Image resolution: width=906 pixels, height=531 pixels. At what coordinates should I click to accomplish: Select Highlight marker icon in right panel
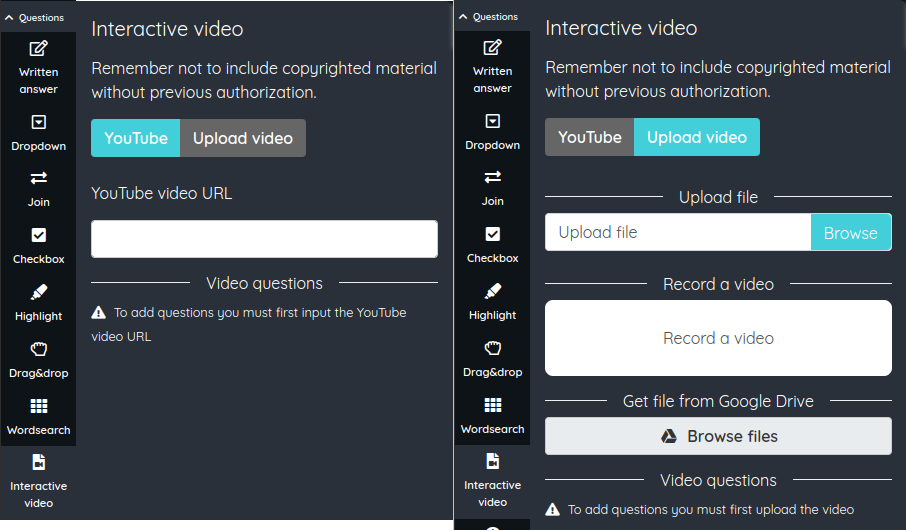(x=492, y=291)
